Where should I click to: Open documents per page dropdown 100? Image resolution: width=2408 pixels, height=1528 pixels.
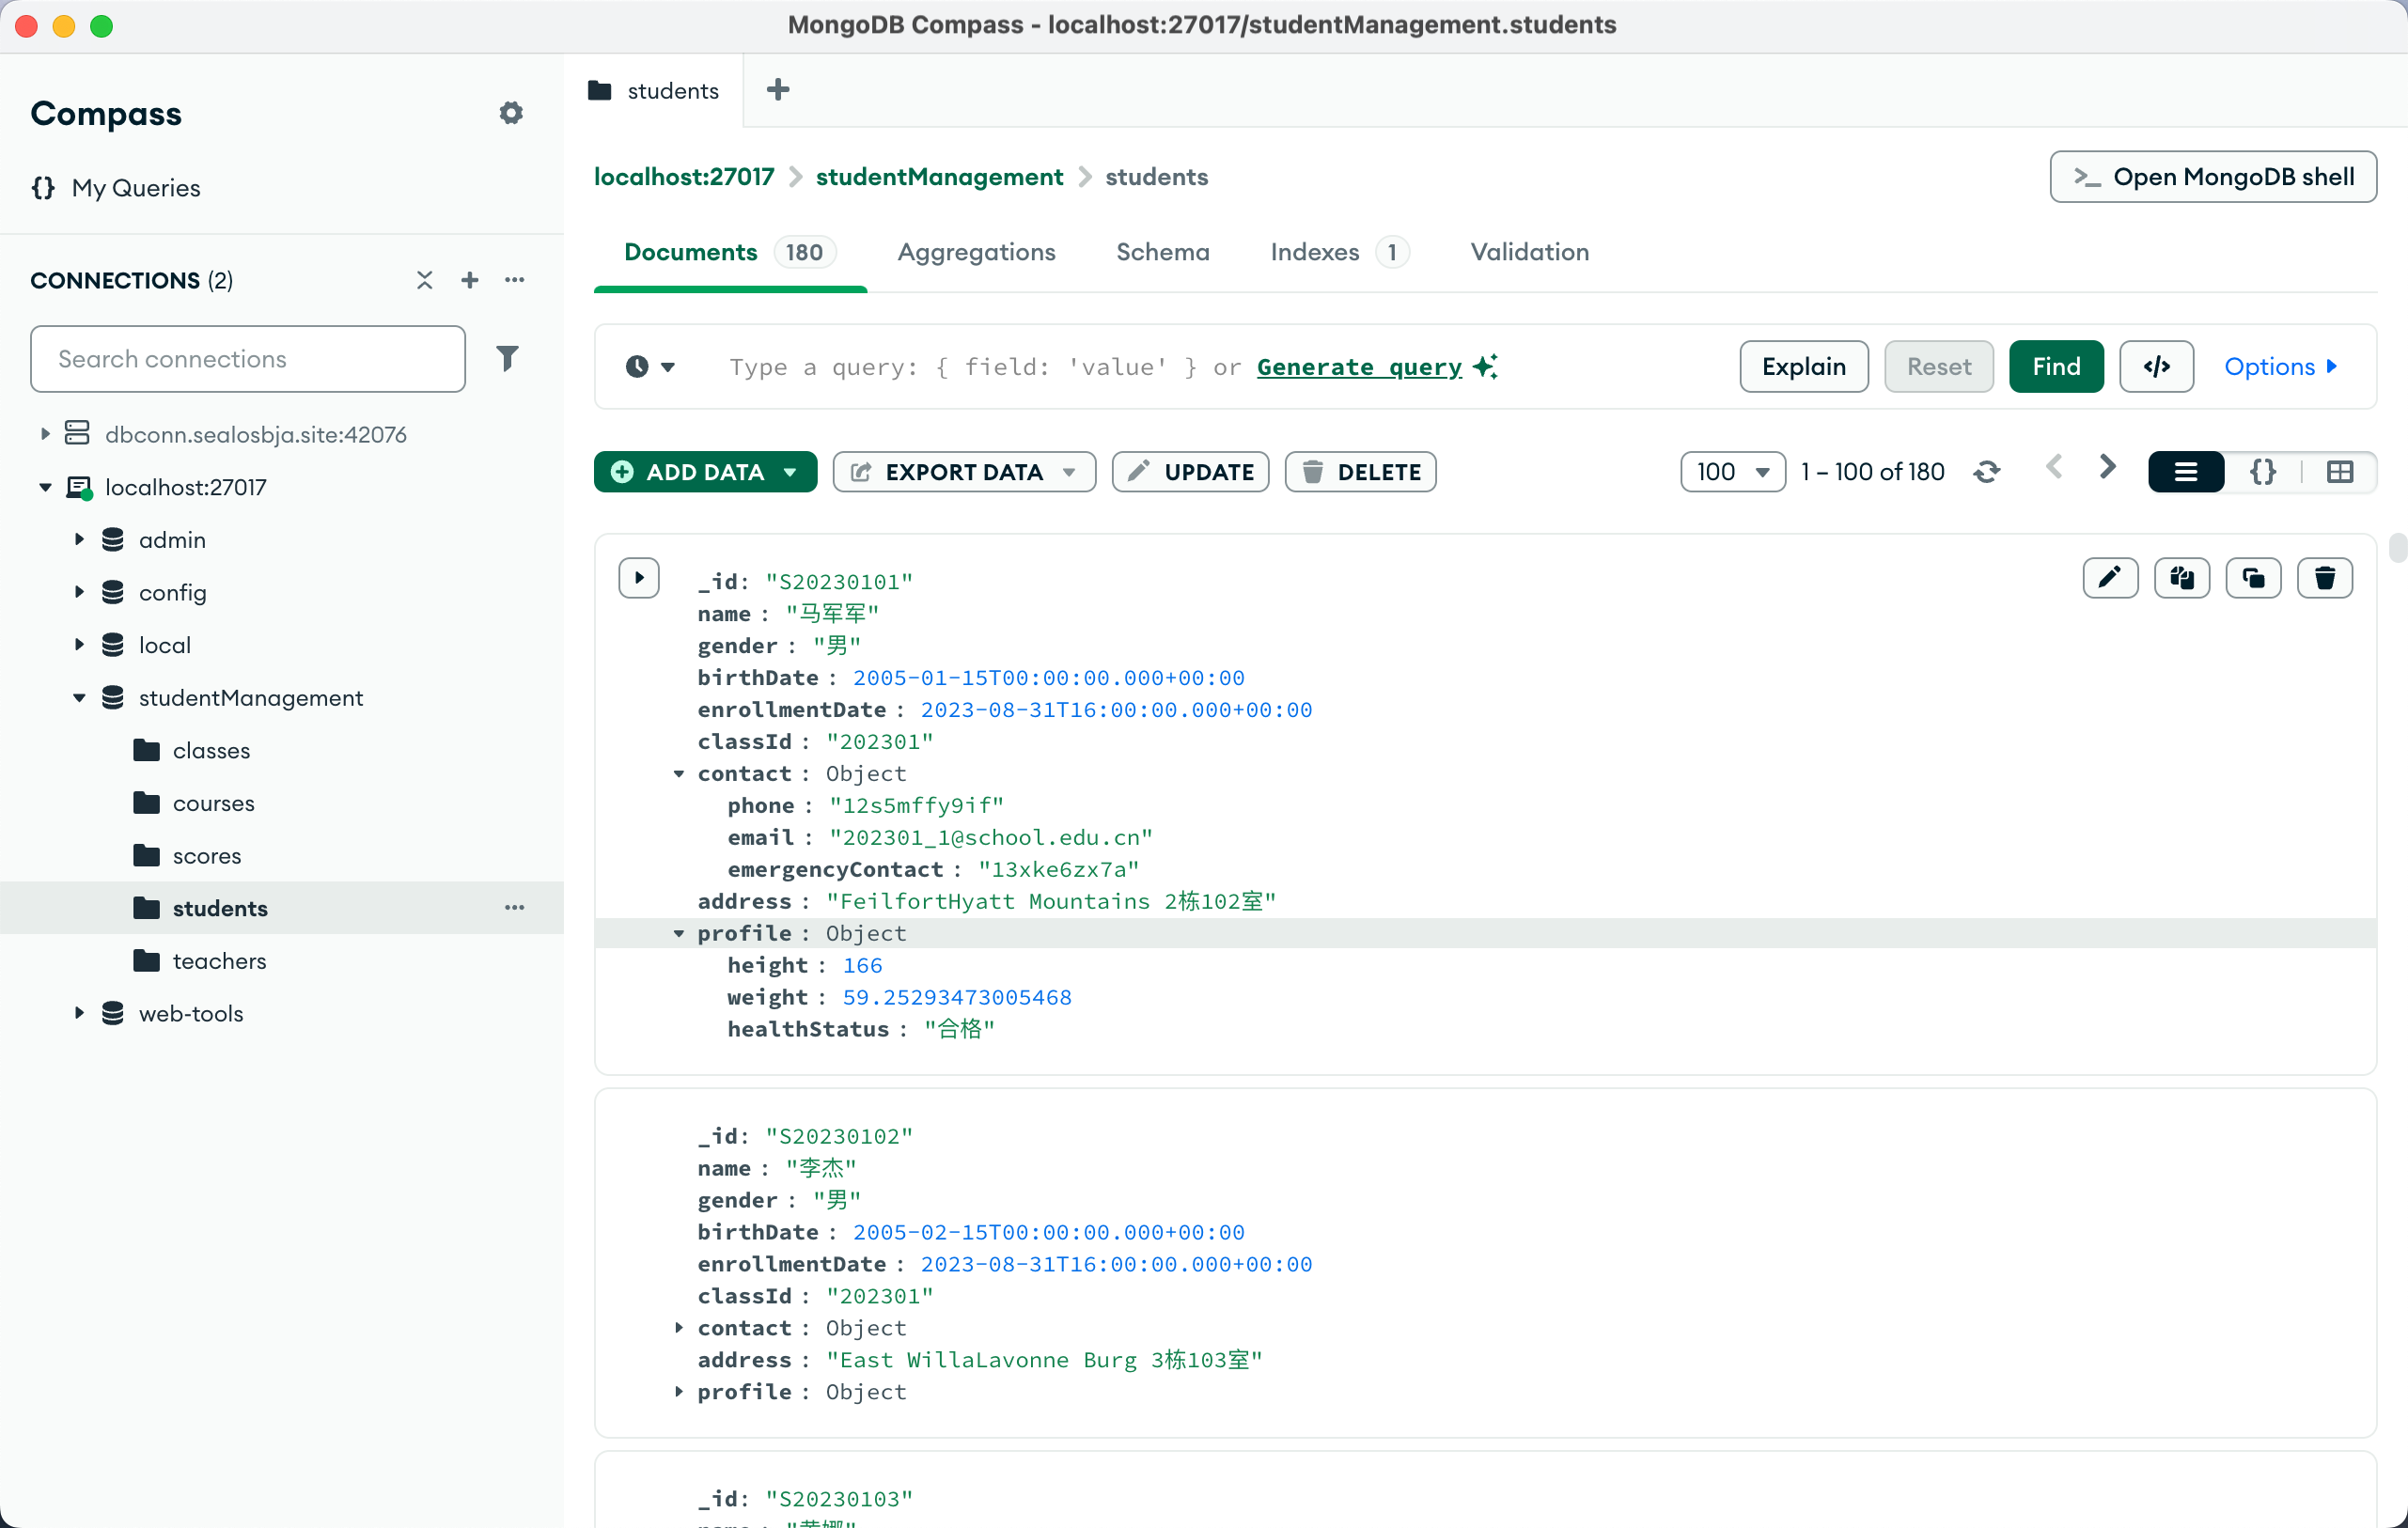[x=1733, y=472]
